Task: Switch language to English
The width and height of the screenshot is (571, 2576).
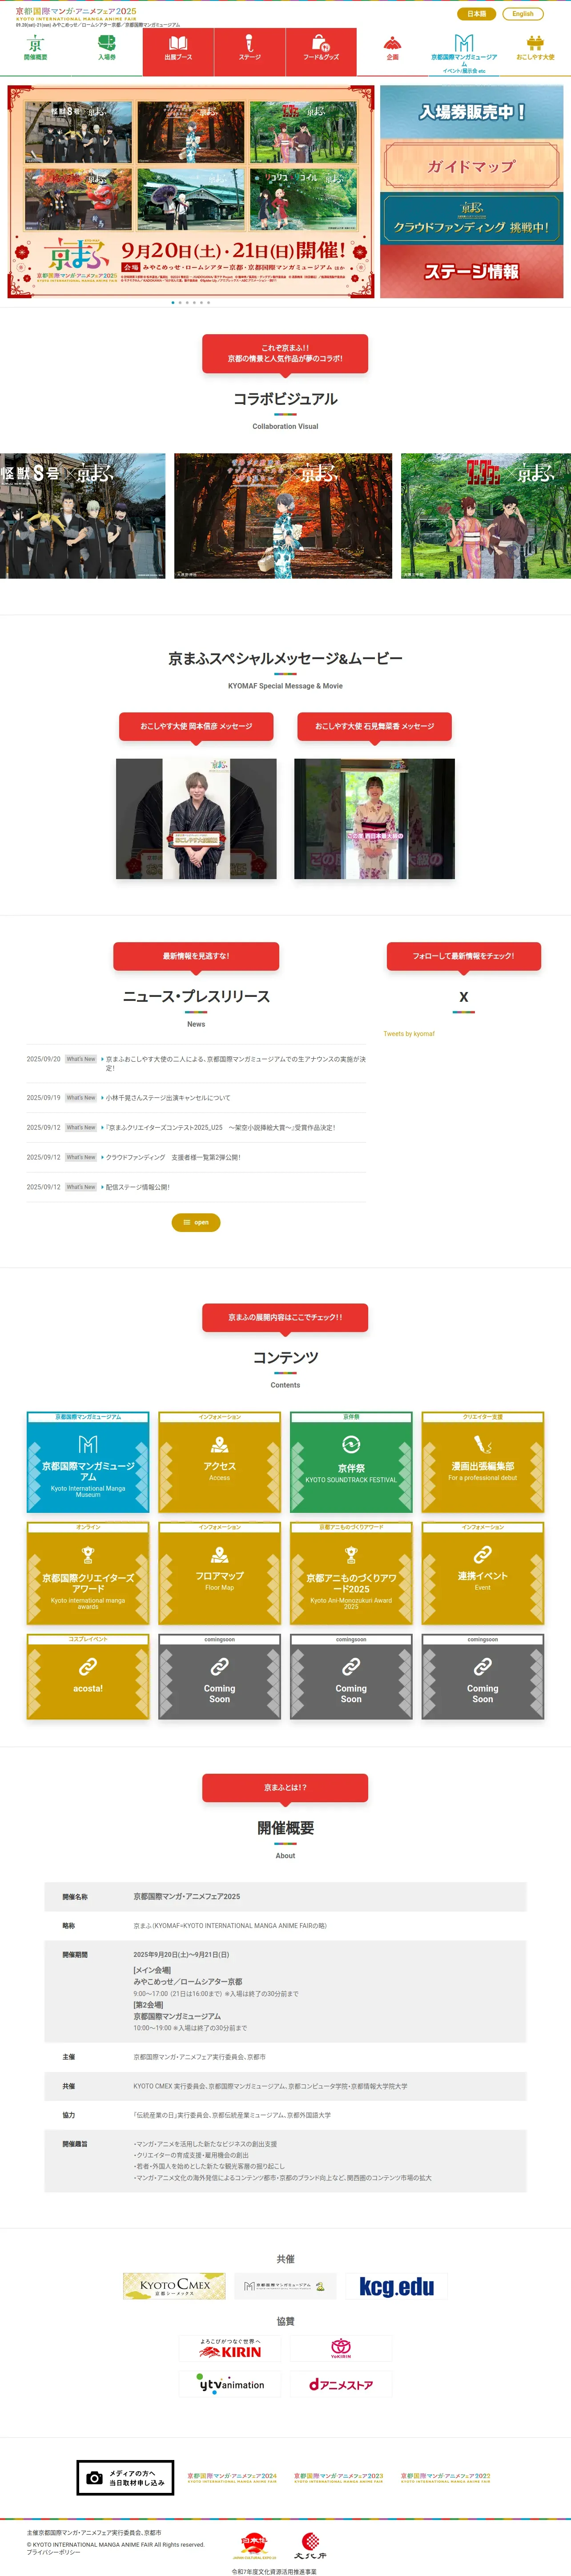Action: coord(523,14)
